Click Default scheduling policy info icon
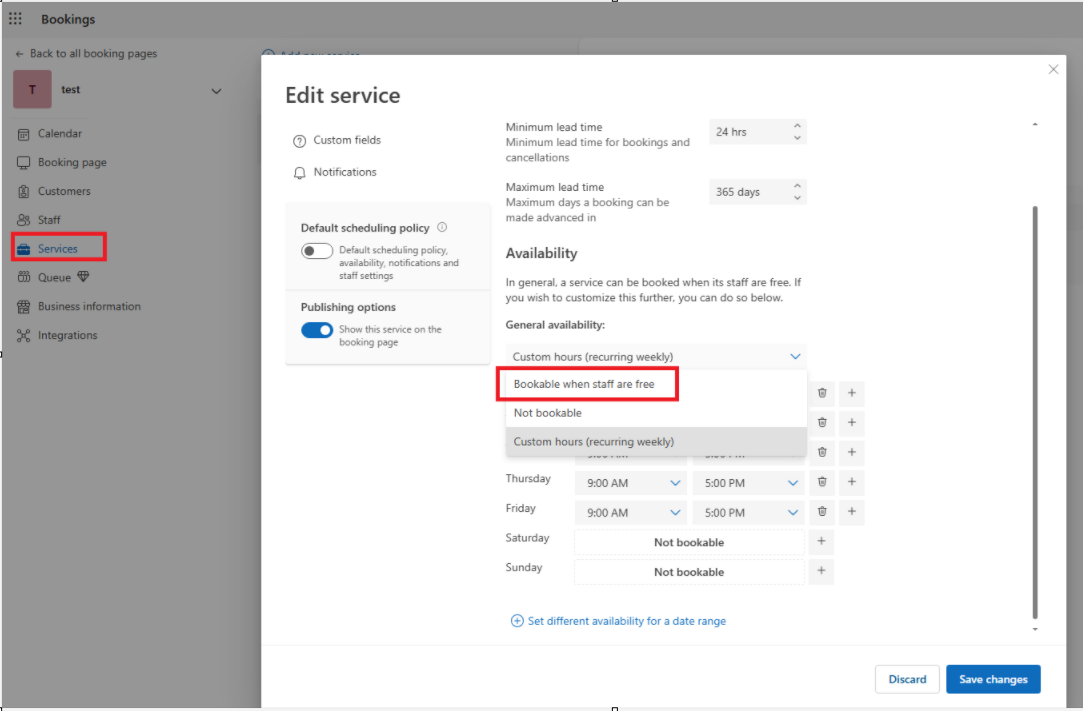The height and width of the screenshot is (711, 1083). pyautogui.click(x=442, y=227)
